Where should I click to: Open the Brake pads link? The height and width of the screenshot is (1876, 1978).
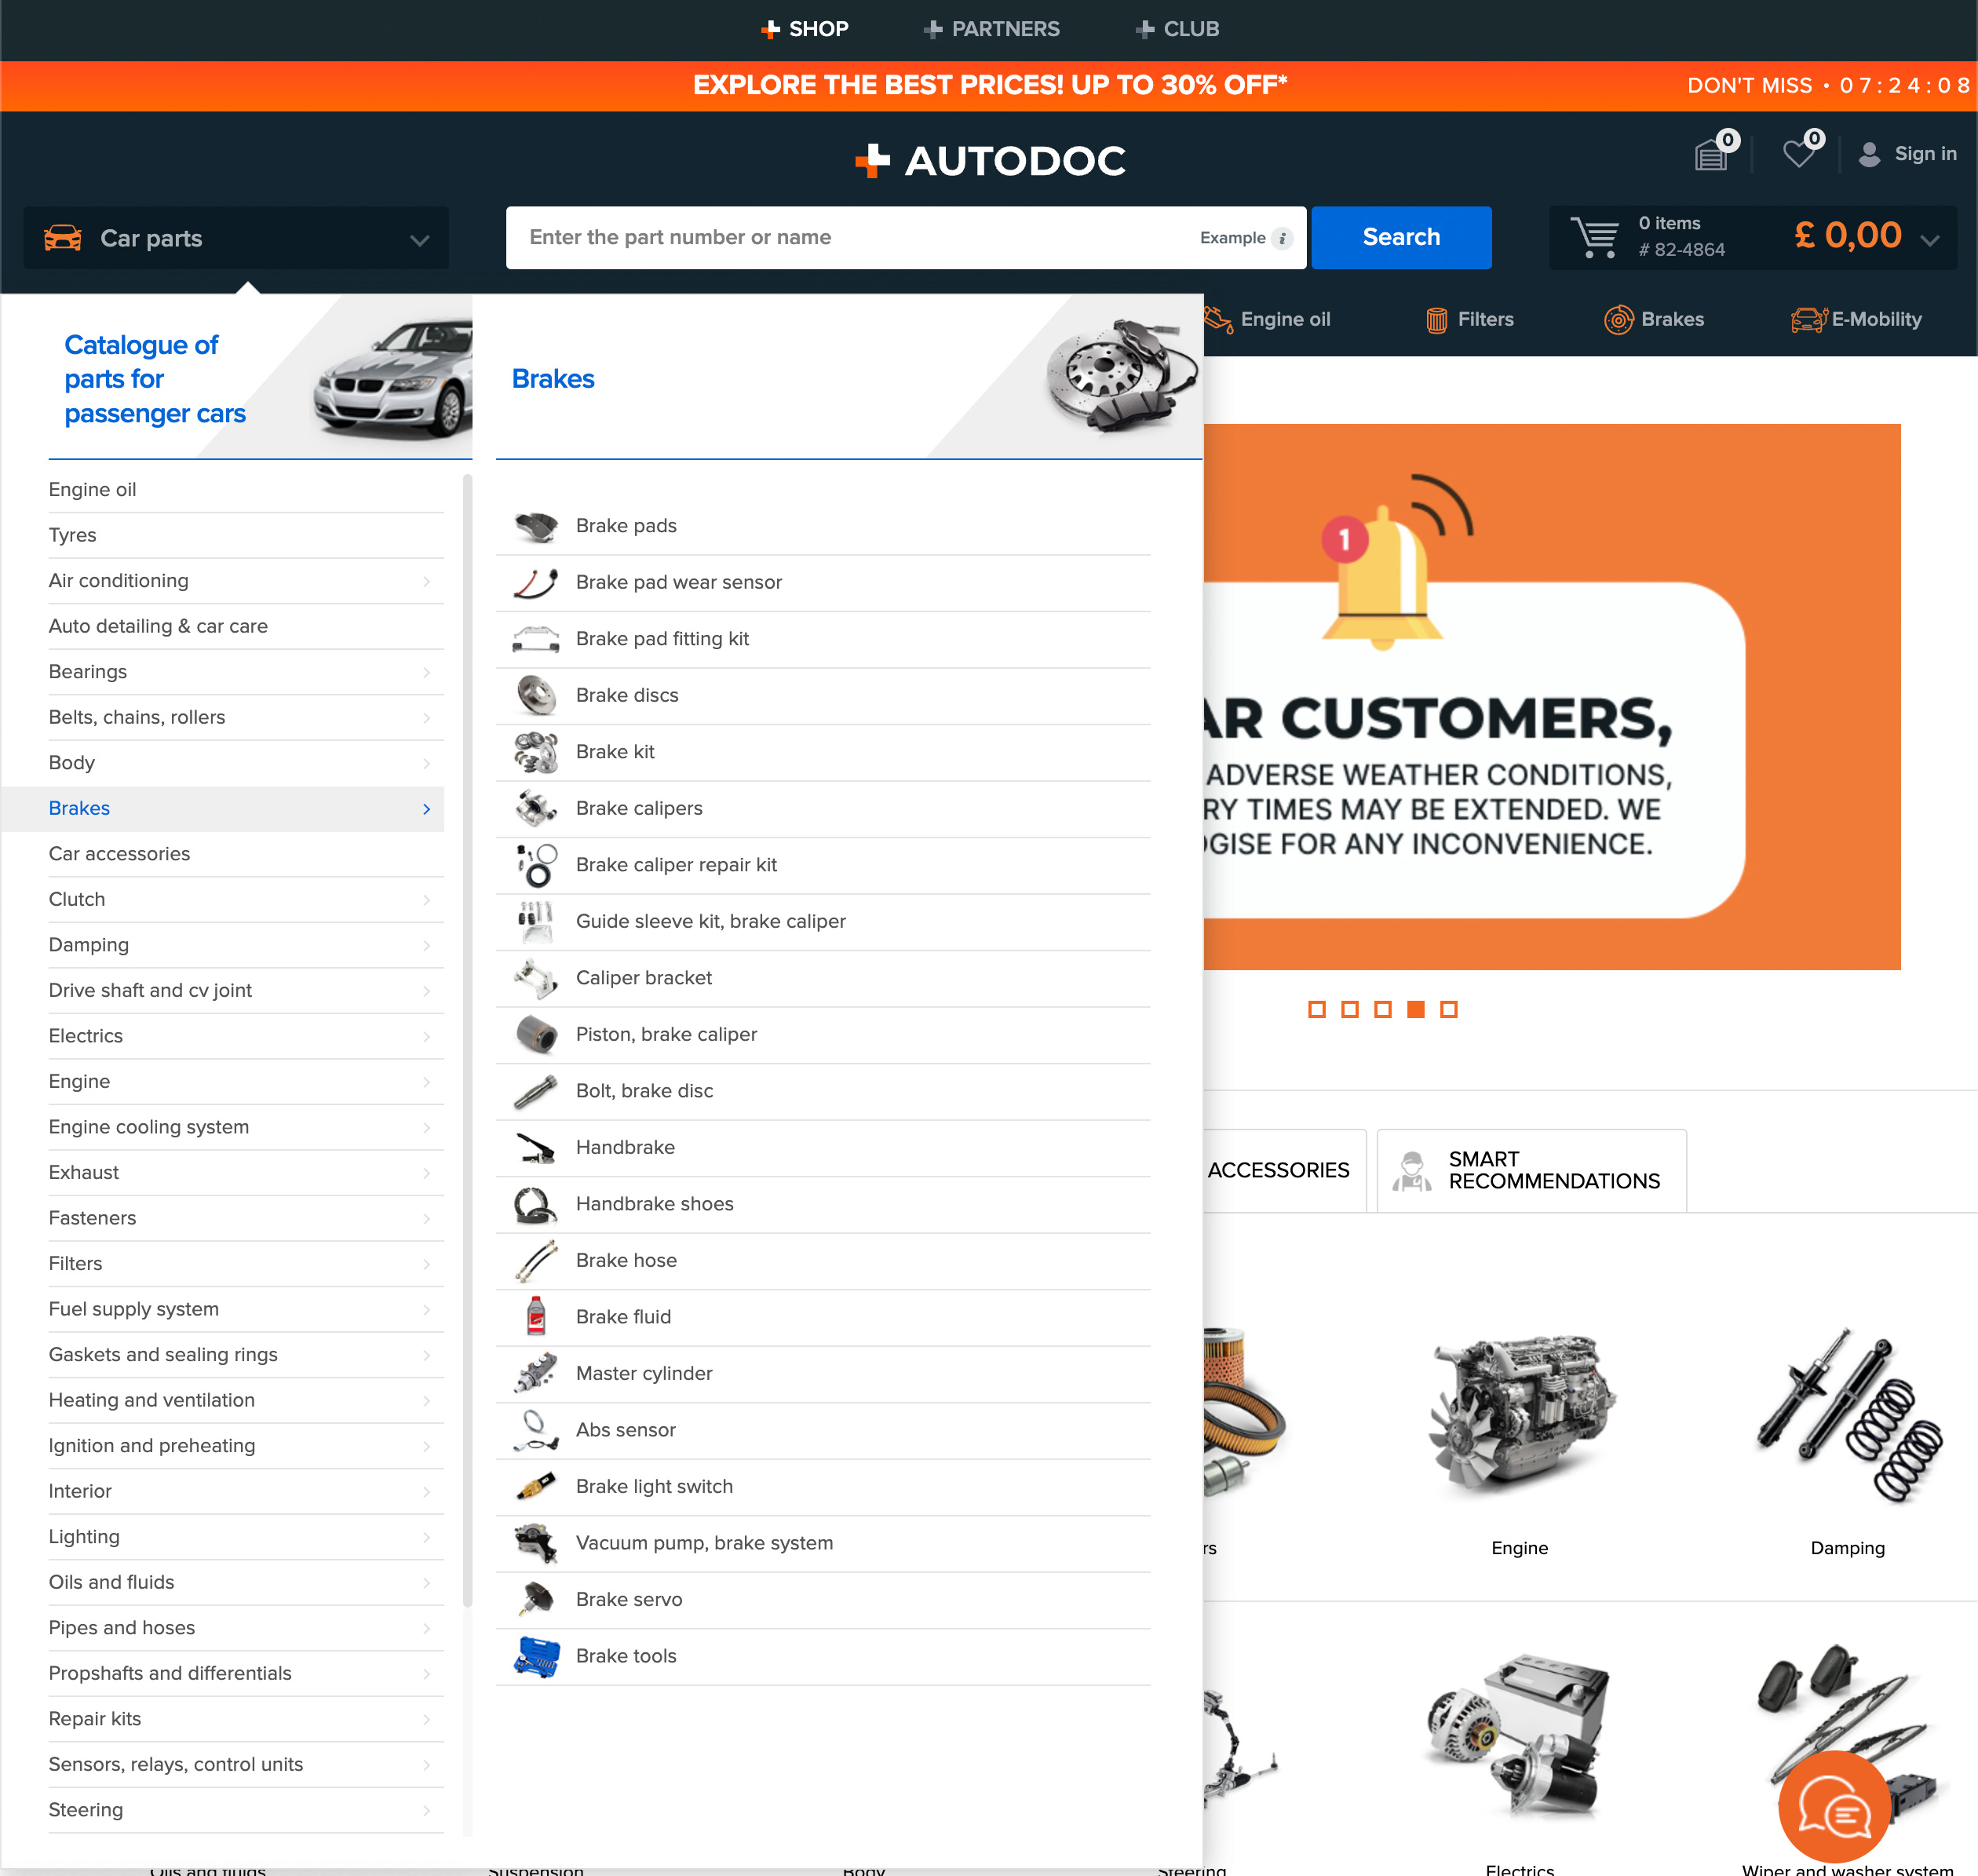click(x=626, y=525)
